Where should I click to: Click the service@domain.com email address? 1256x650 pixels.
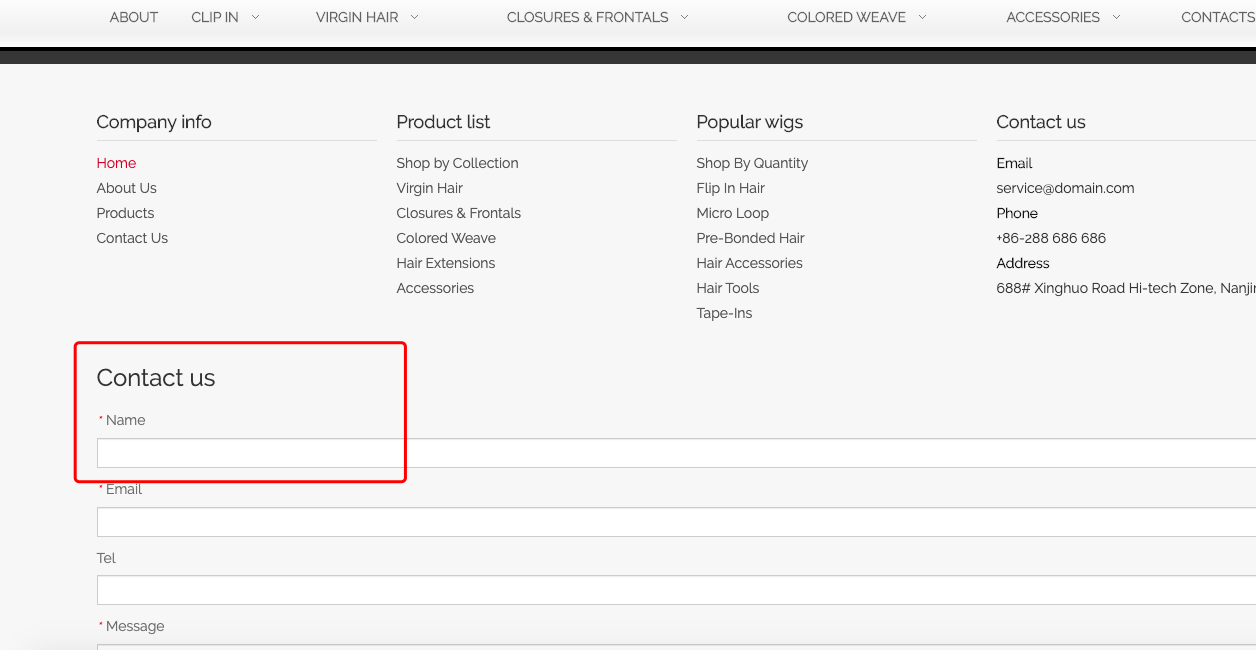(1065, 188)
